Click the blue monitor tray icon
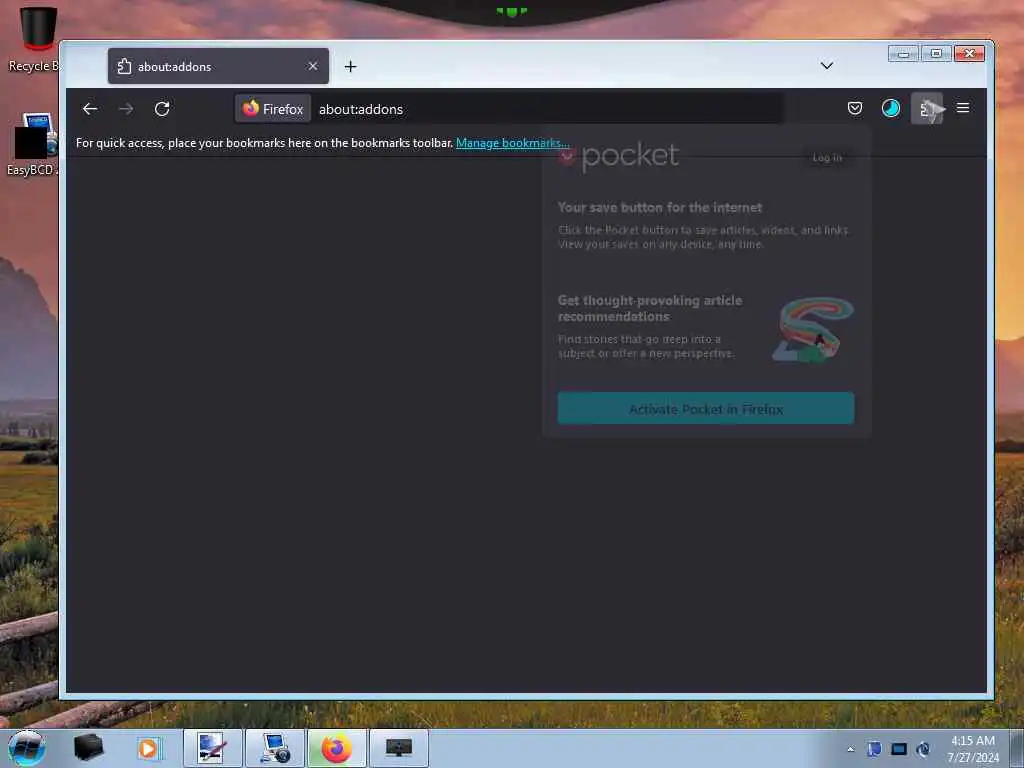The image size is (1024, 768). (x=899, y=749)
